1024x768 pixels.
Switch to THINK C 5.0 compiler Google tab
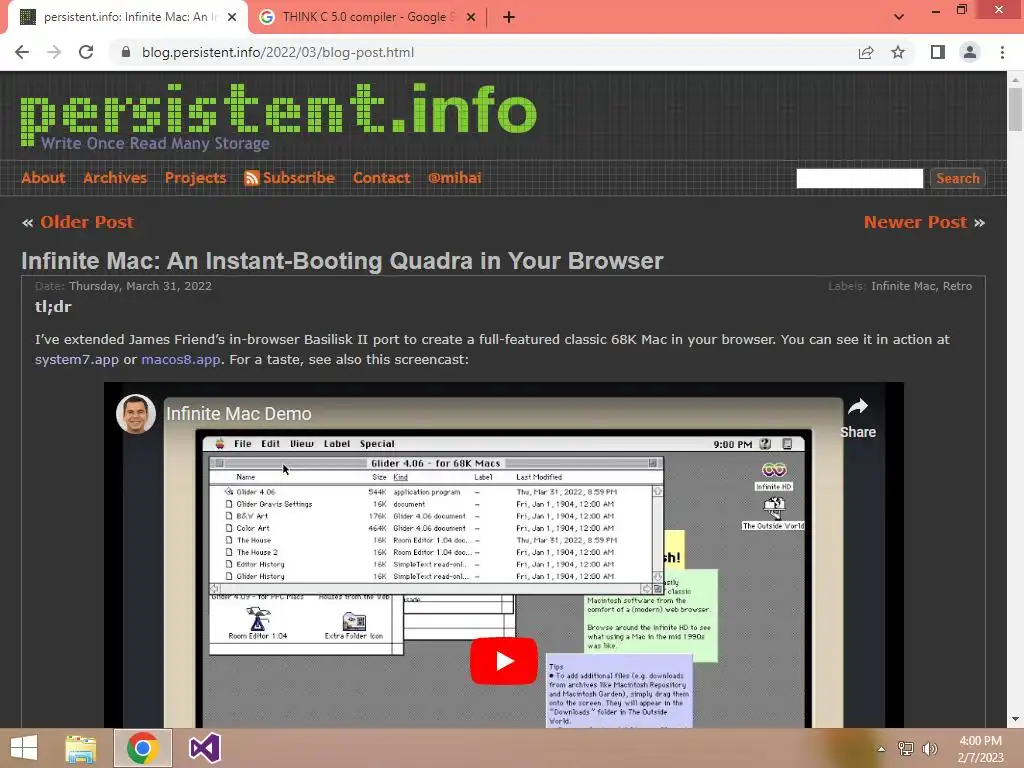pos(368,17)
